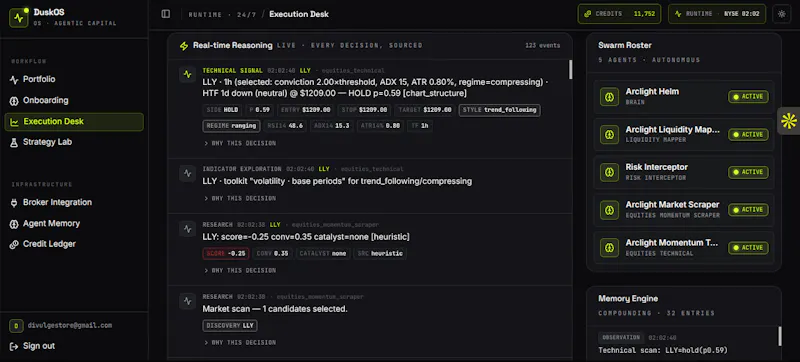800x362 pixels.
Task: Click the Strategy Lab flask icon
Action: pyautogui.click(x=14, y=142)
